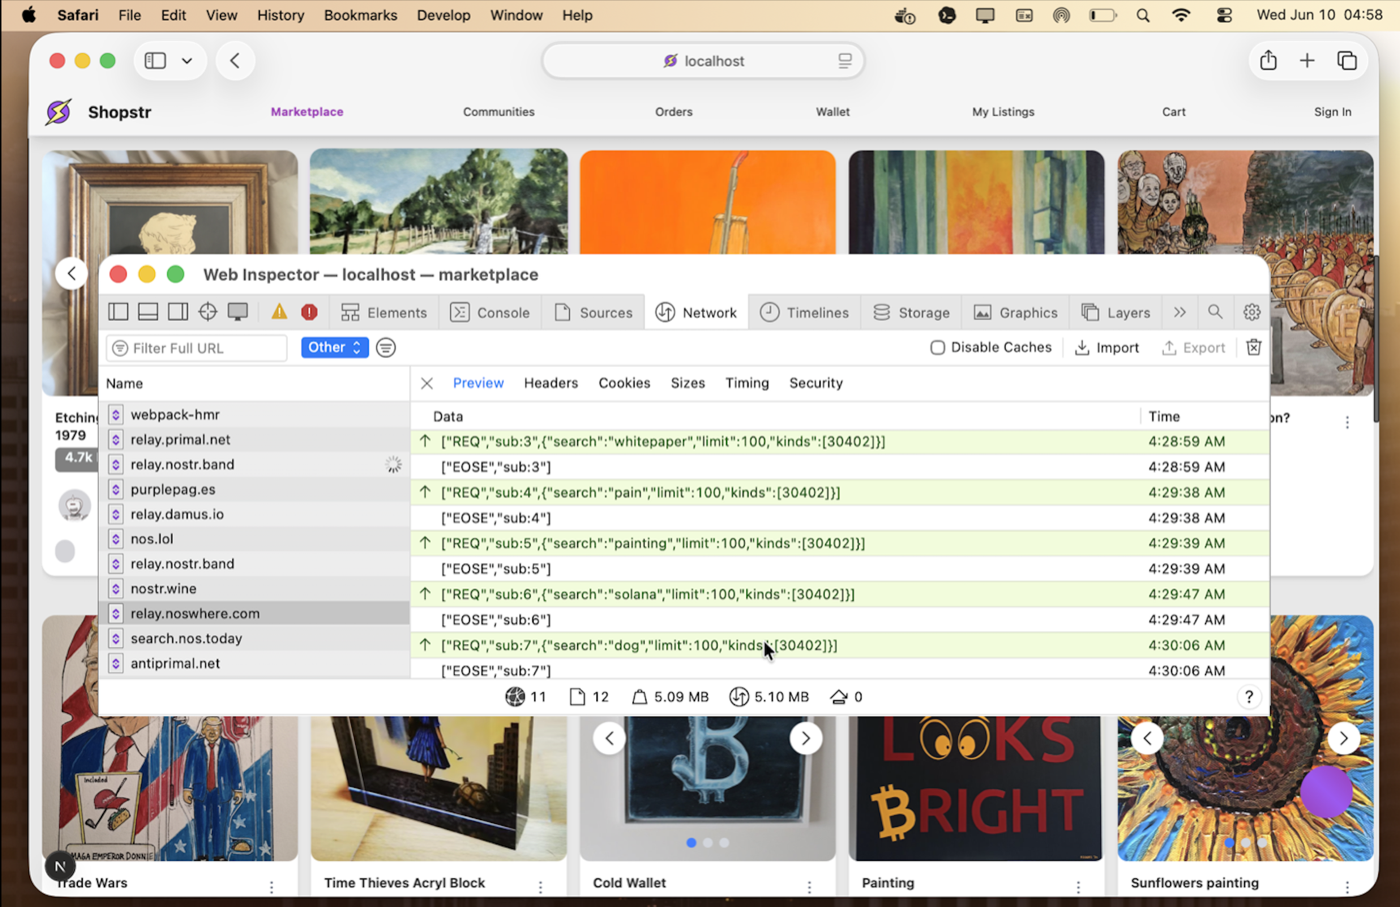Close the detail view X icon
This screenshot has width=1400, height=907.
point(427,383)
